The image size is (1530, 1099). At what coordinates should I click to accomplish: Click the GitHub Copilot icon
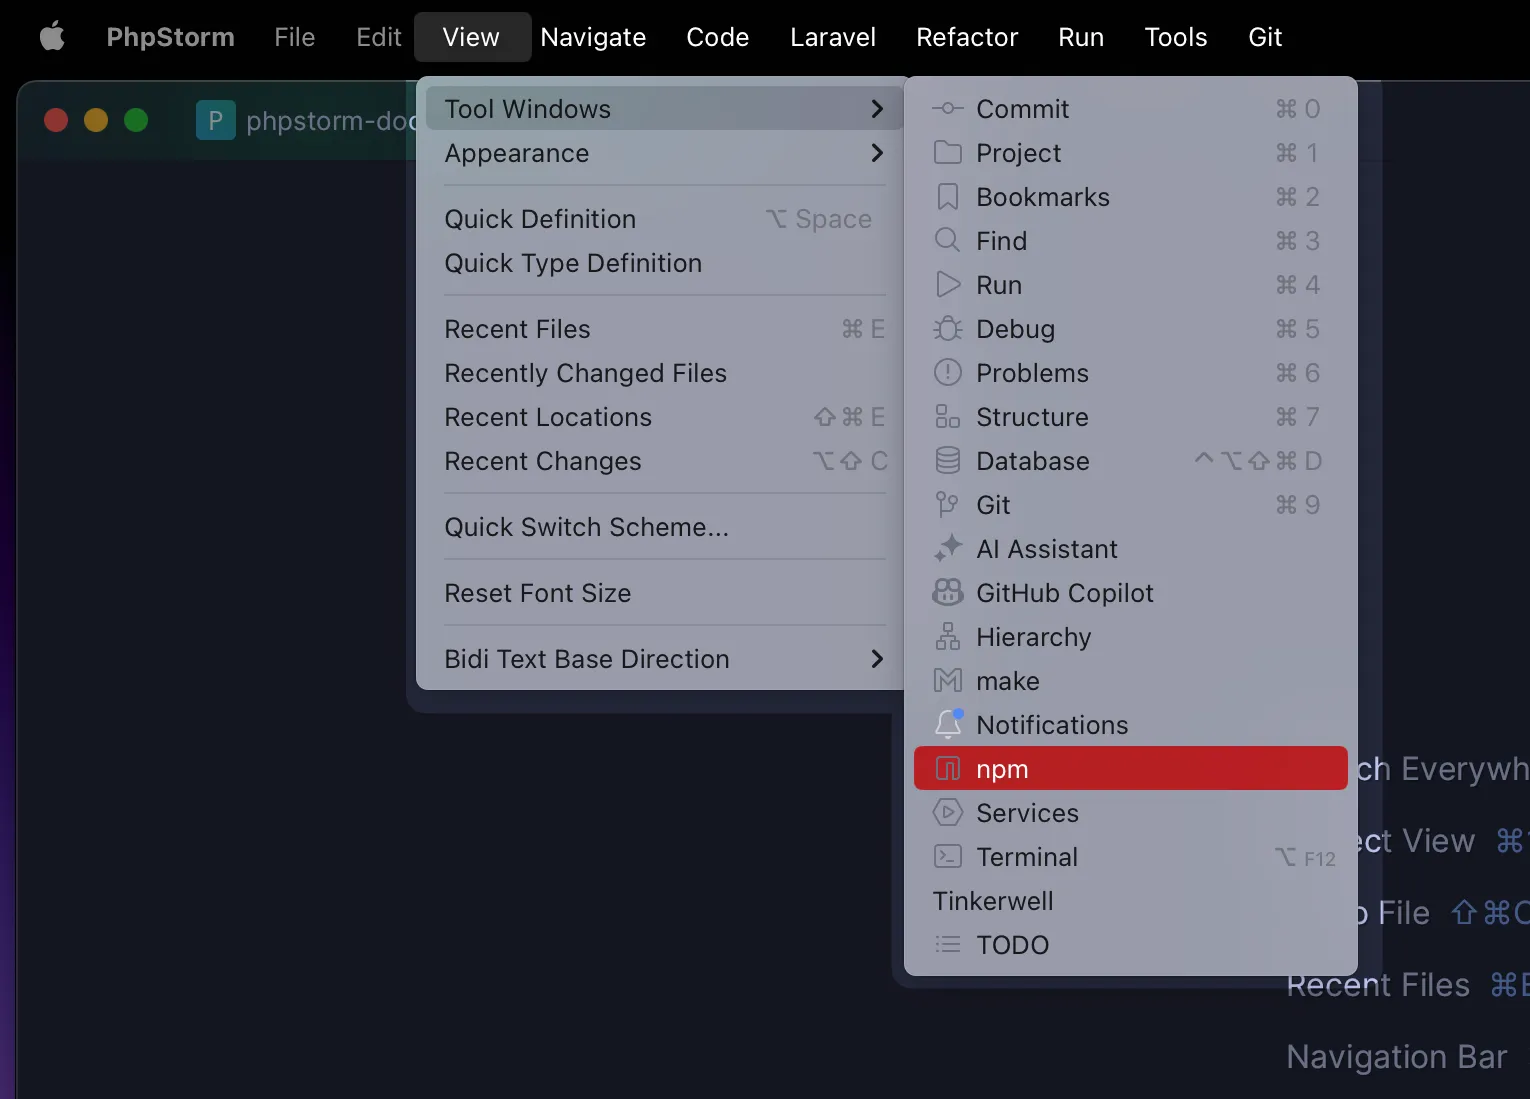(x=947, y=593)
